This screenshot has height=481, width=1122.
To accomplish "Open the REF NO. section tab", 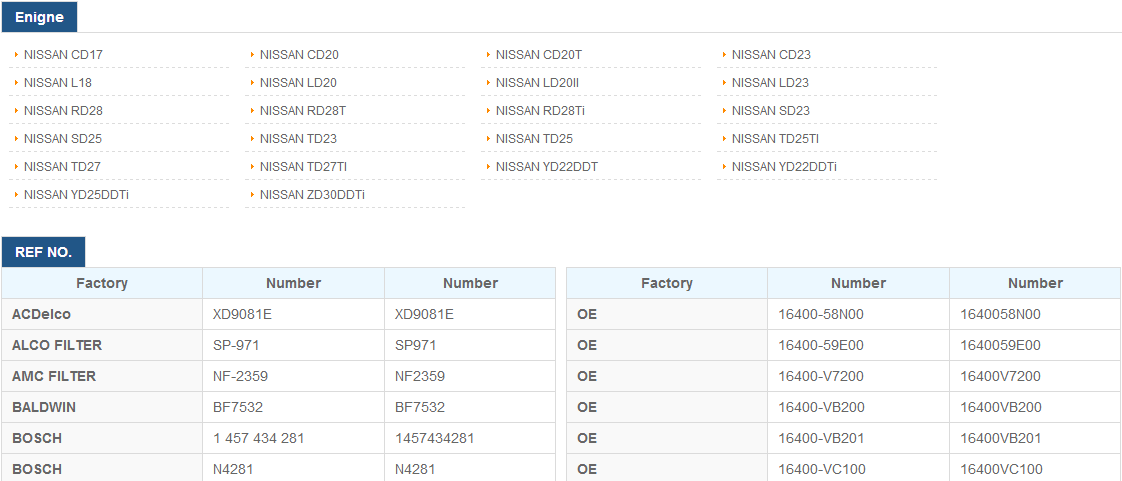I will coord(44,252).
